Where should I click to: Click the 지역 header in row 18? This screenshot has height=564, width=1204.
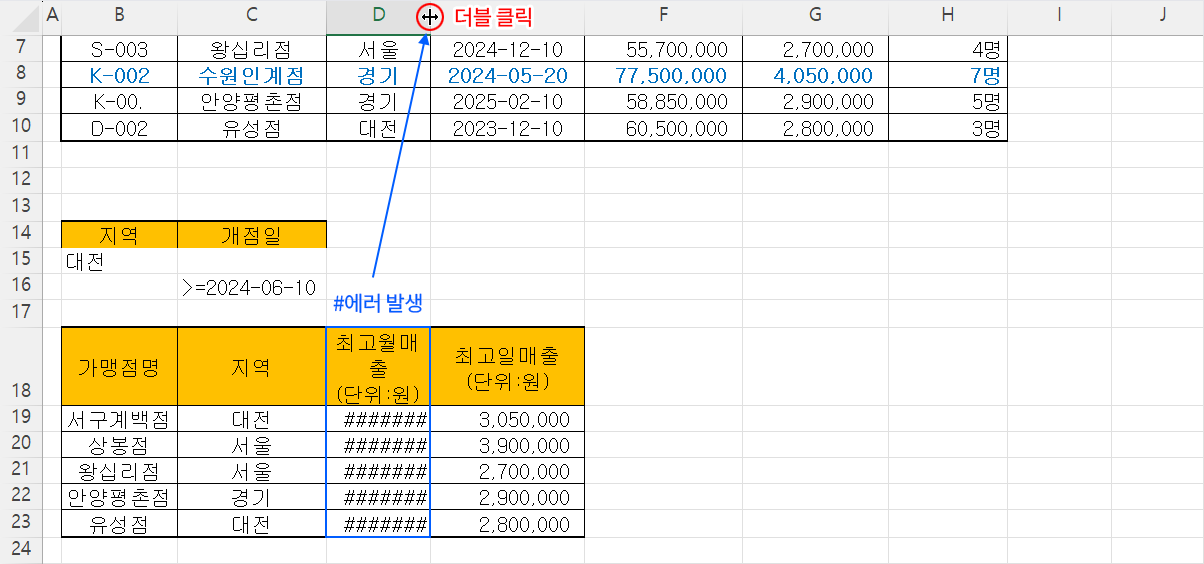tap(252, 366)
